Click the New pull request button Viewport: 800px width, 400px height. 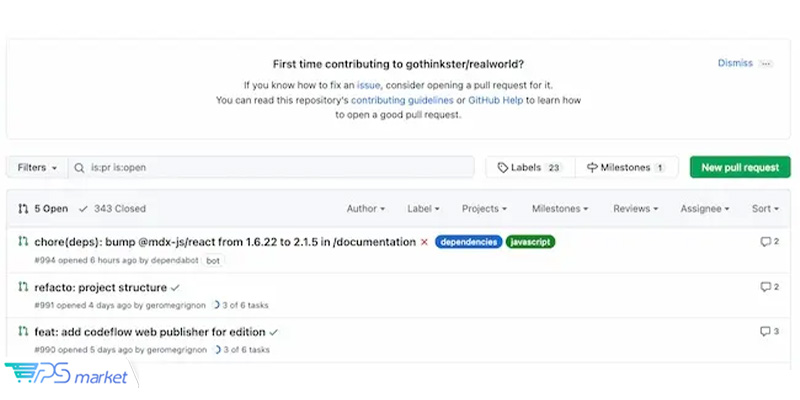740,167
